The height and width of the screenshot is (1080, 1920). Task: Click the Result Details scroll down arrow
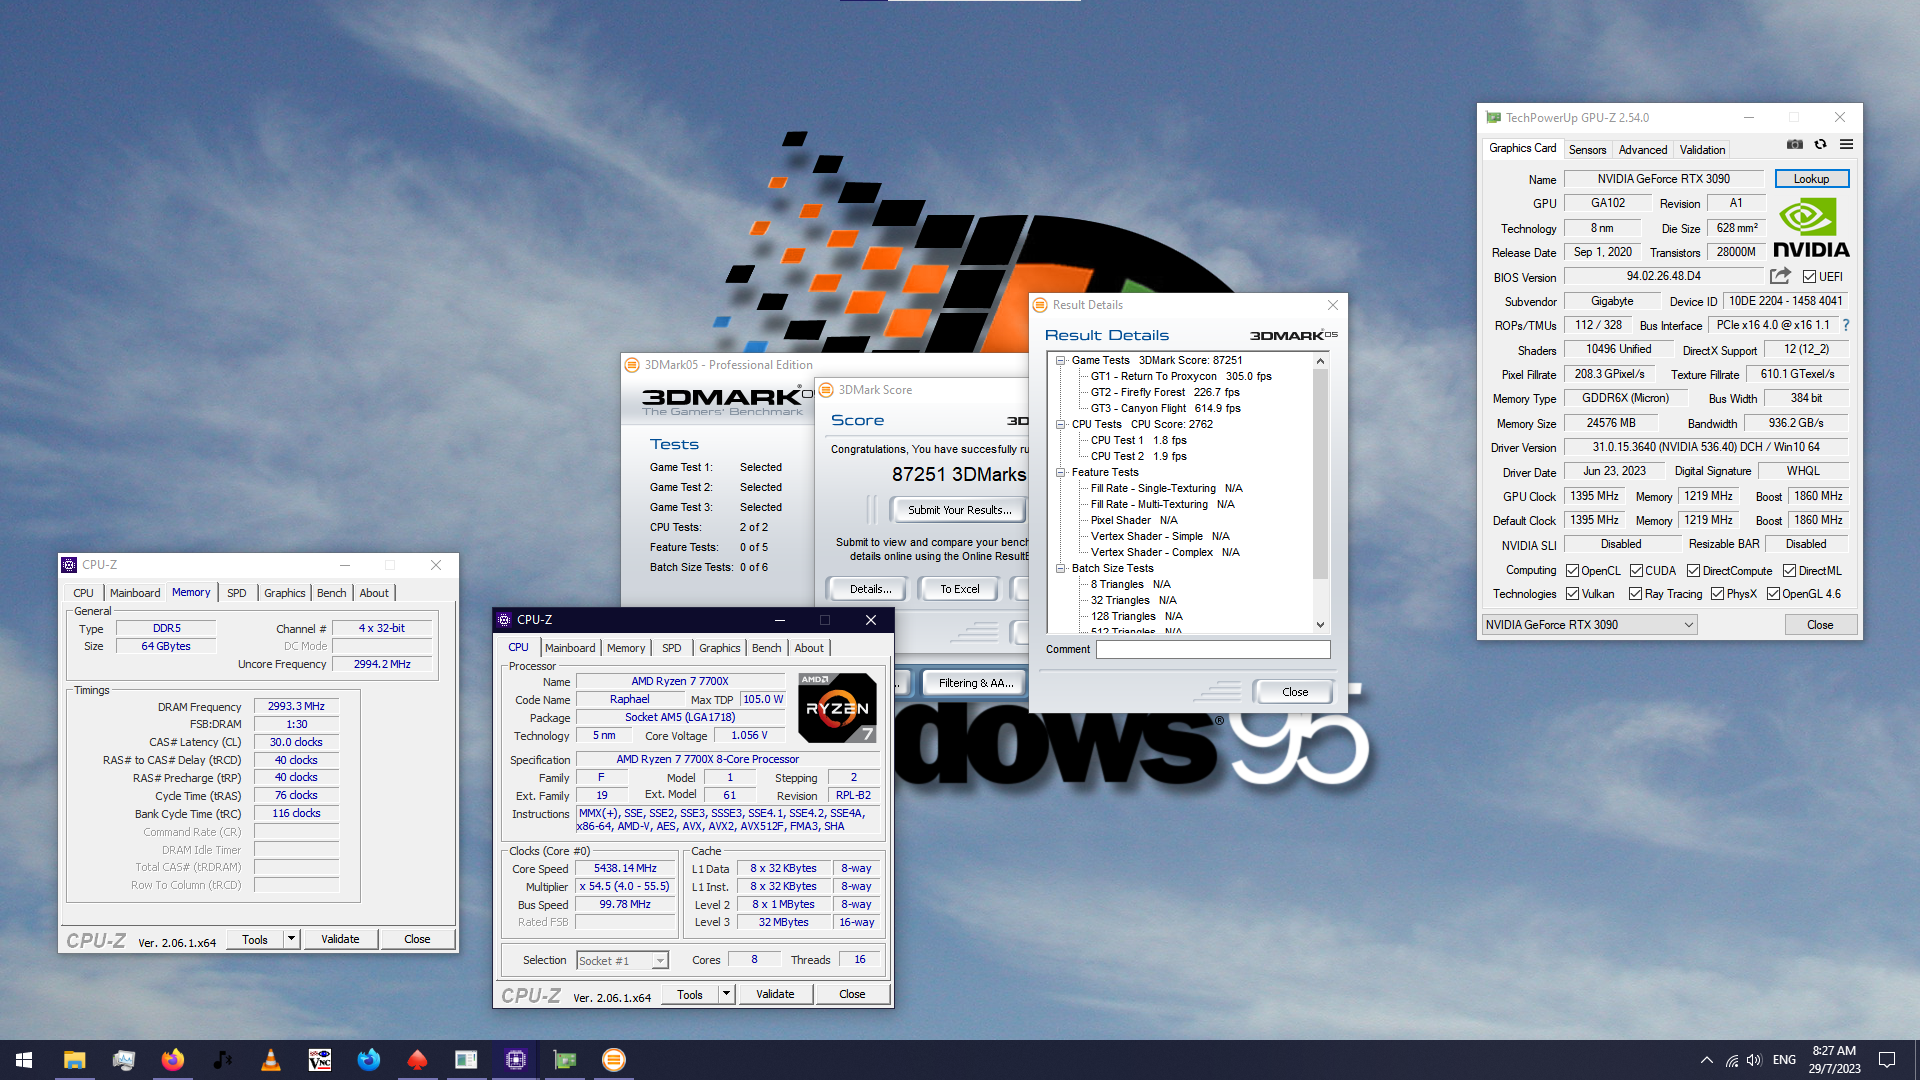click(1320, 625)
